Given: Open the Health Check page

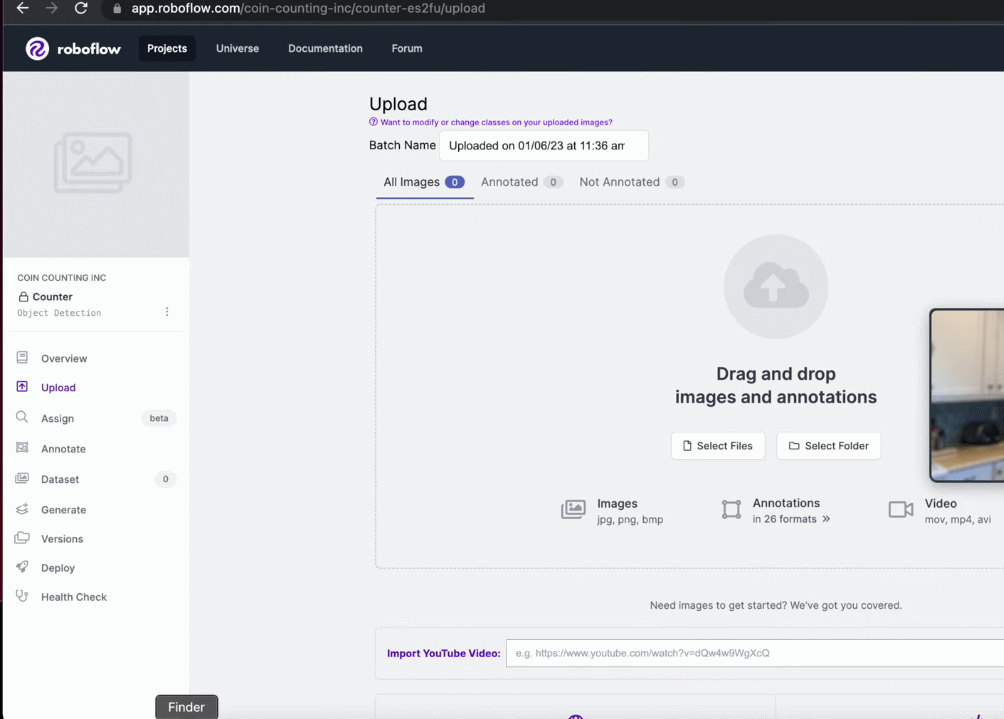Looking at the screenshot, I should pyautogui.click(x=74, y=597).
